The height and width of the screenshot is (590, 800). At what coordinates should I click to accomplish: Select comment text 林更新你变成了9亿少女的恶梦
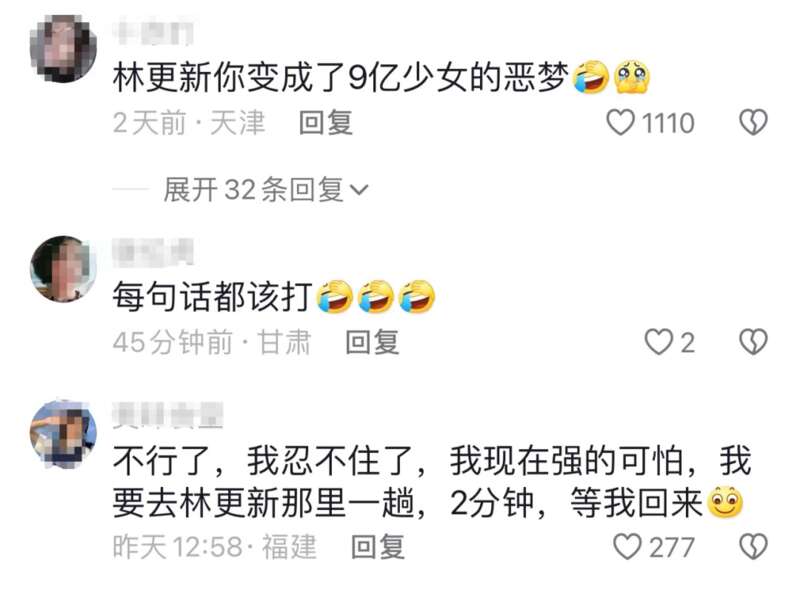click(x=340, y=78)
